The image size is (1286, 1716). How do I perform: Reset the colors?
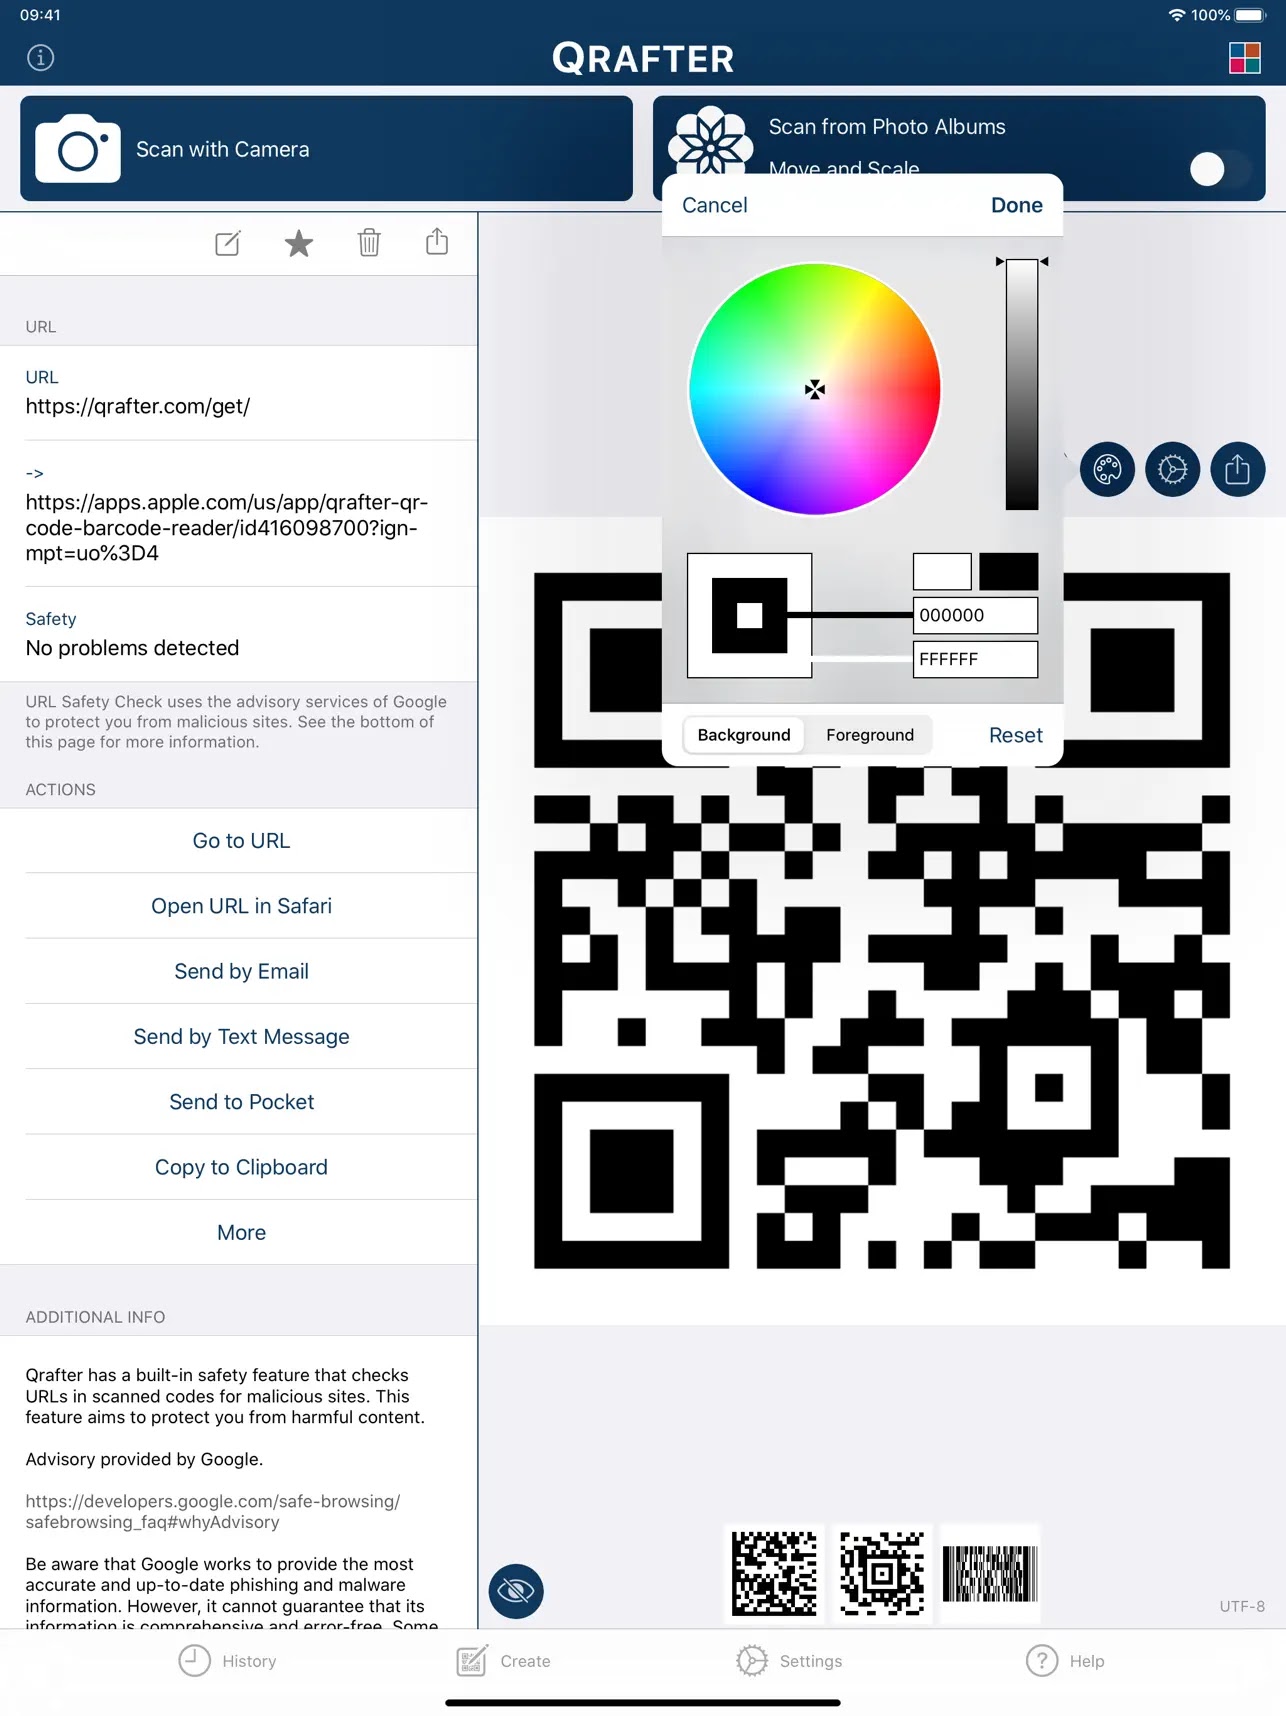click(x=1015, y=735)
